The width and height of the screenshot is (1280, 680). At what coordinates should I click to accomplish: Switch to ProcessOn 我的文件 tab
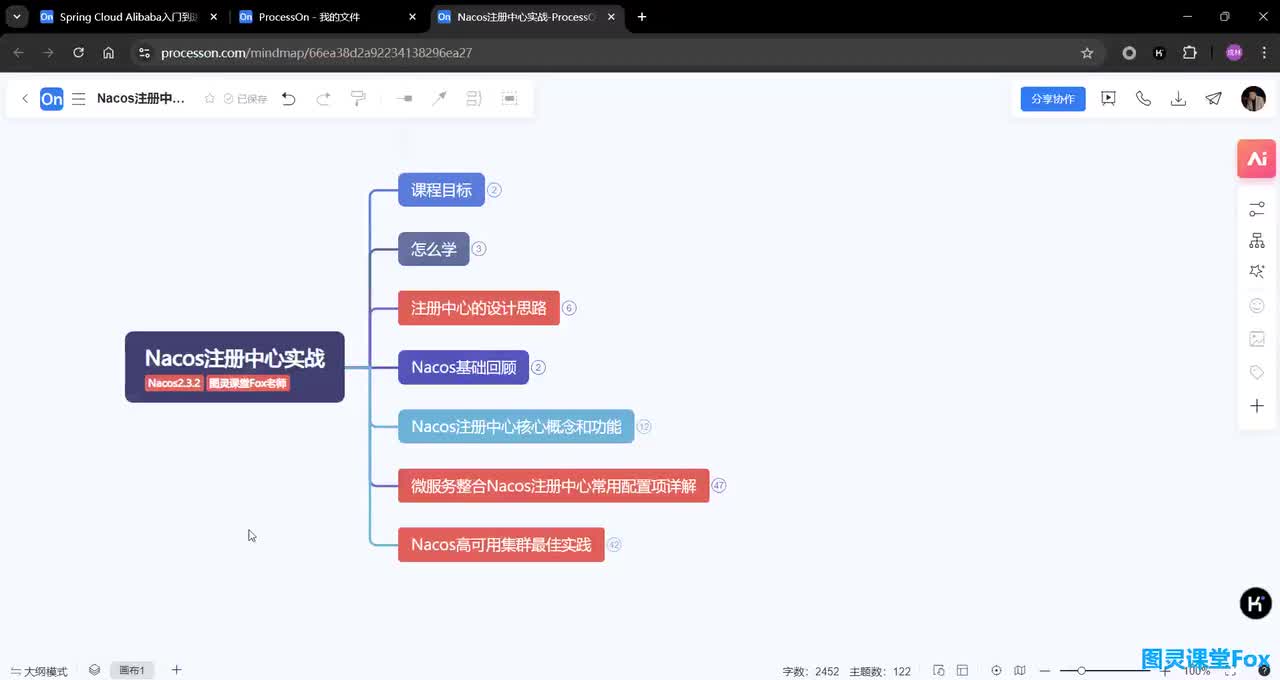click(328, 17)
